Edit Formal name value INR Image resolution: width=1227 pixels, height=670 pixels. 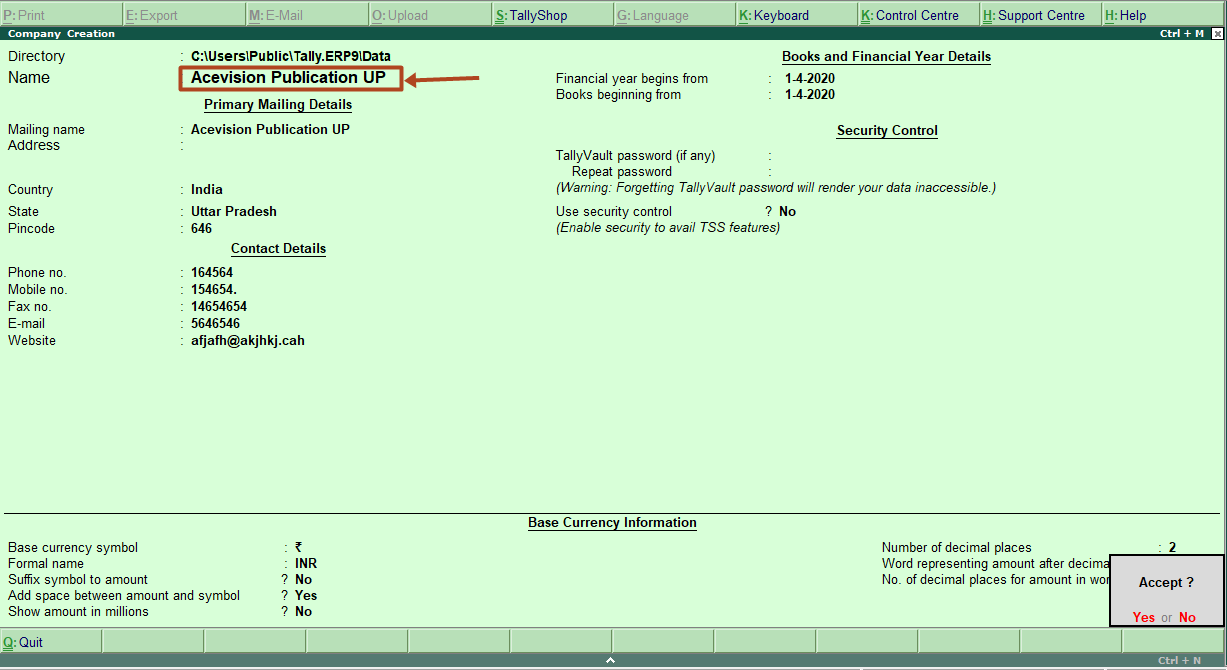coord(306,564)
